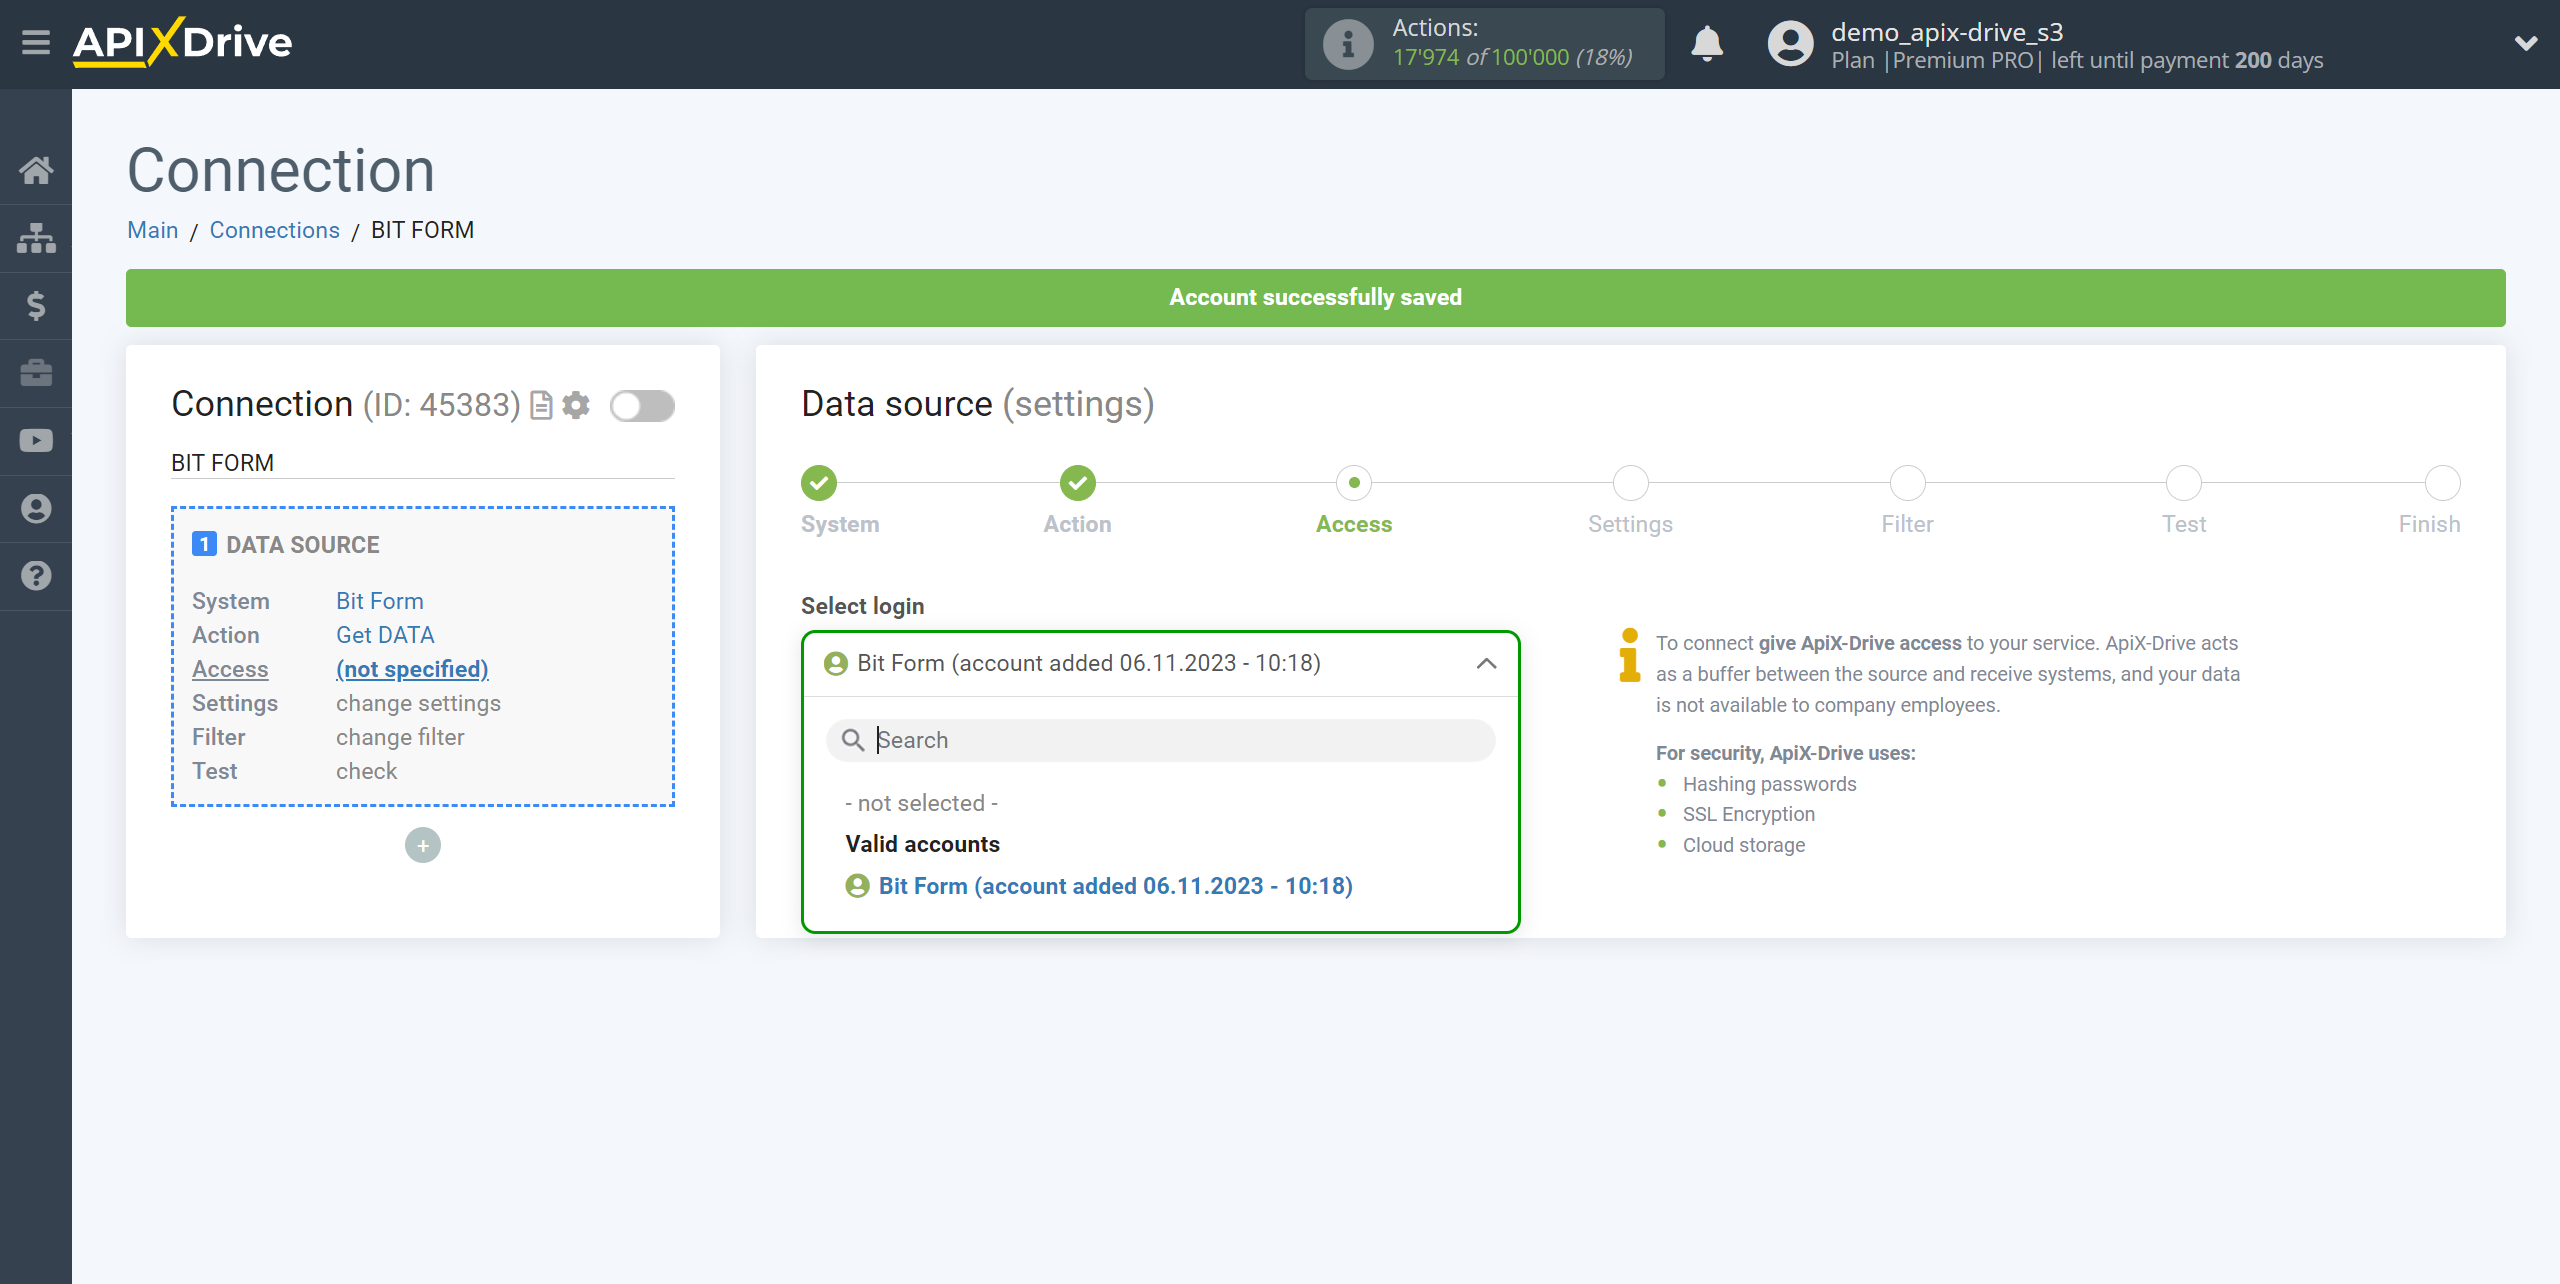Click the add new datasource plus button
Image resolution: width=2560 pixels, height=1284 pixels.
[x=422, y=845]
